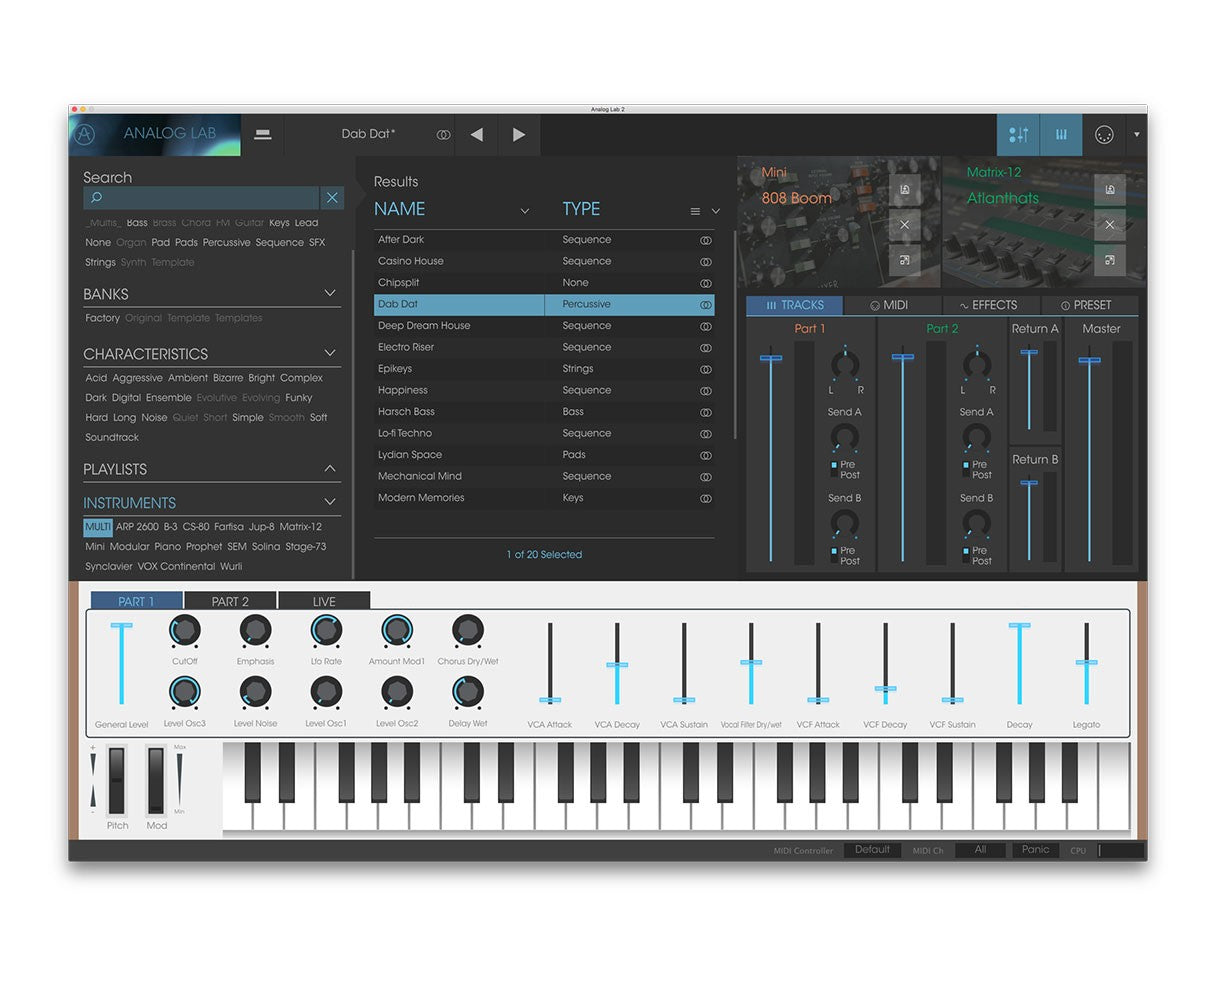Click the TYPE column header
The height and width of the screenshot is (984, 1215).
point(581,209)
